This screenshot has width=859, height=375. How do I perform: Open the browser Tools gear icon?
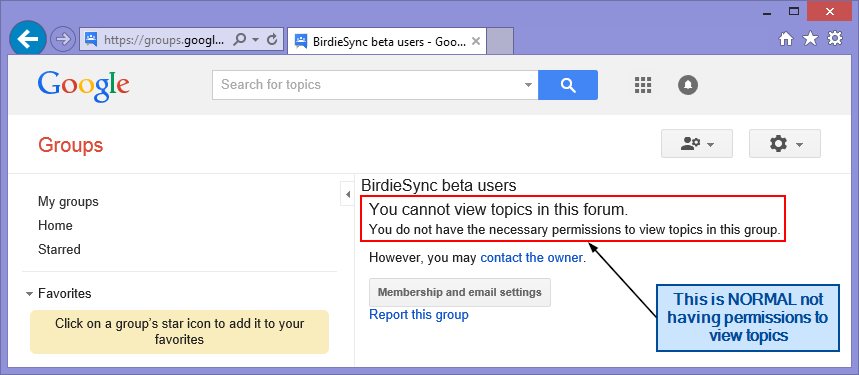(835, 38)
